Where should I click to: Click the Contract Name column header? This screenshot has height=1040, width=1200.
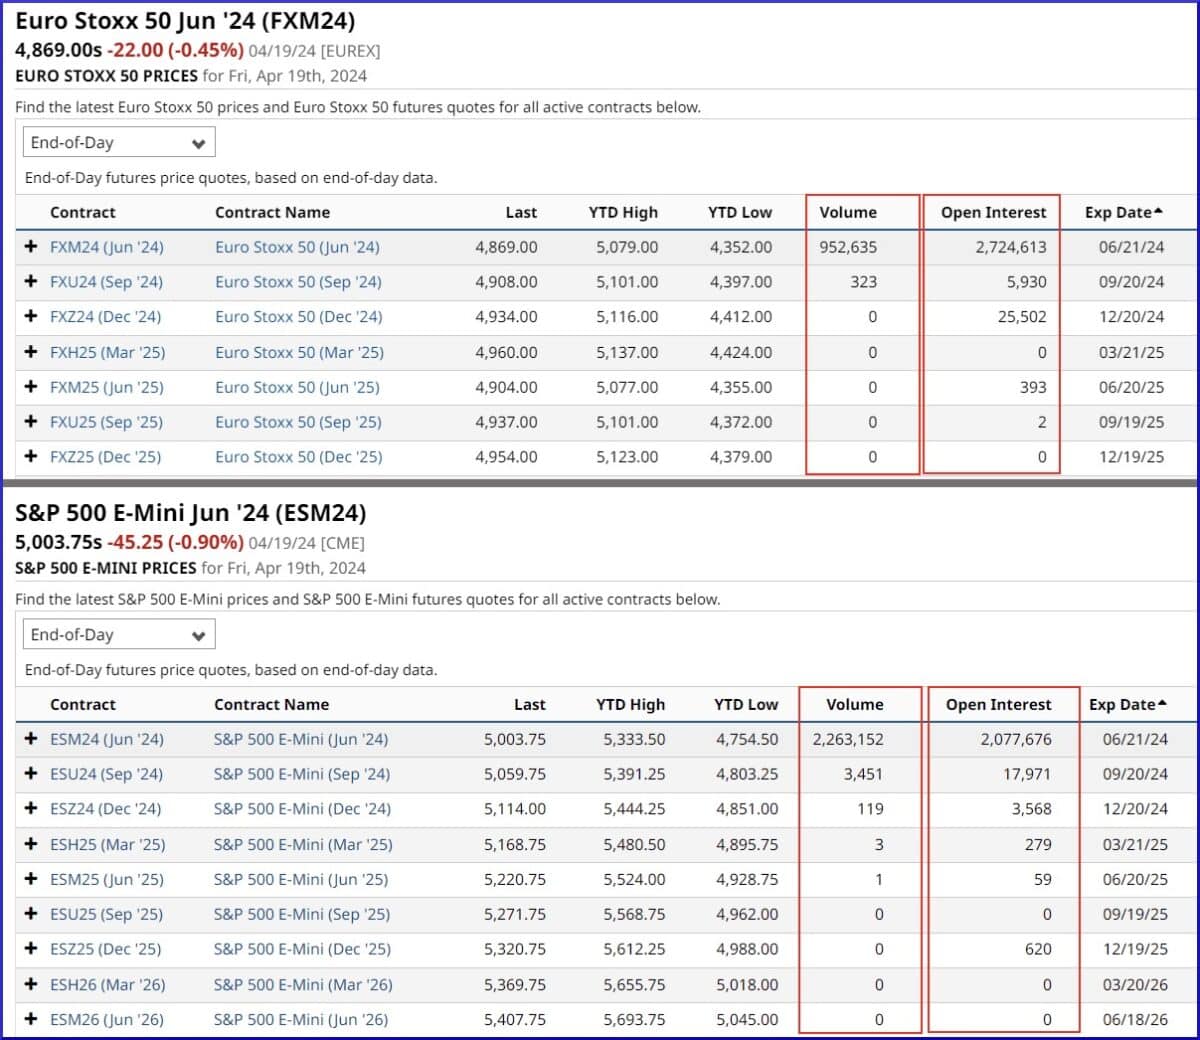click(272, 212)
